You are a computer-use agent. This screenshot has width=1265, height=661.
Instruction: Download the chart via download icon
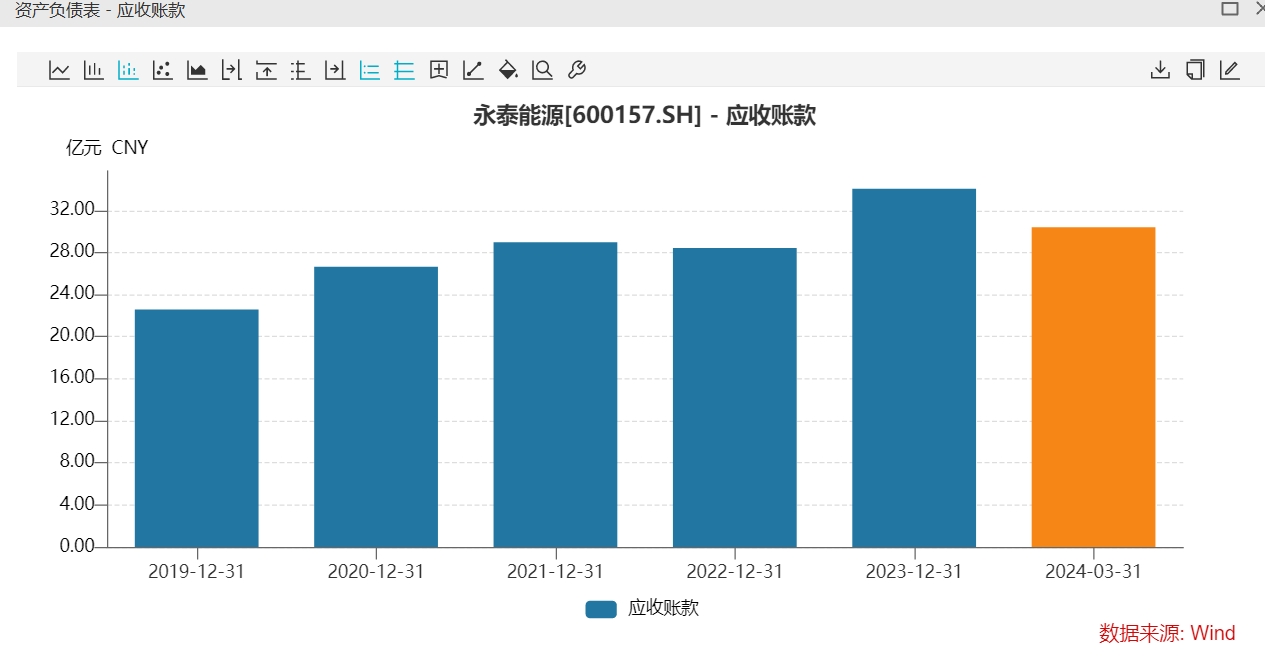(x=1160, y=70)
